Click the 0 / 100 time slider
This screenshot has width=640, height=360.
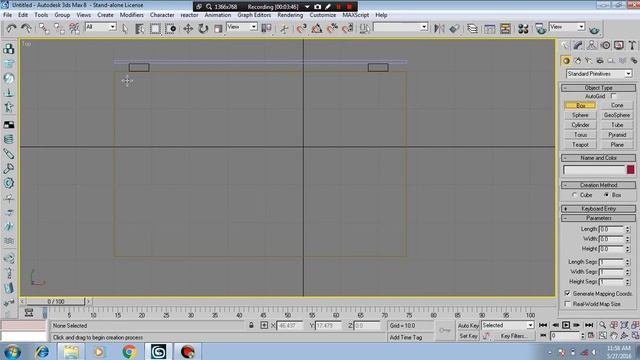click(56, 302)
